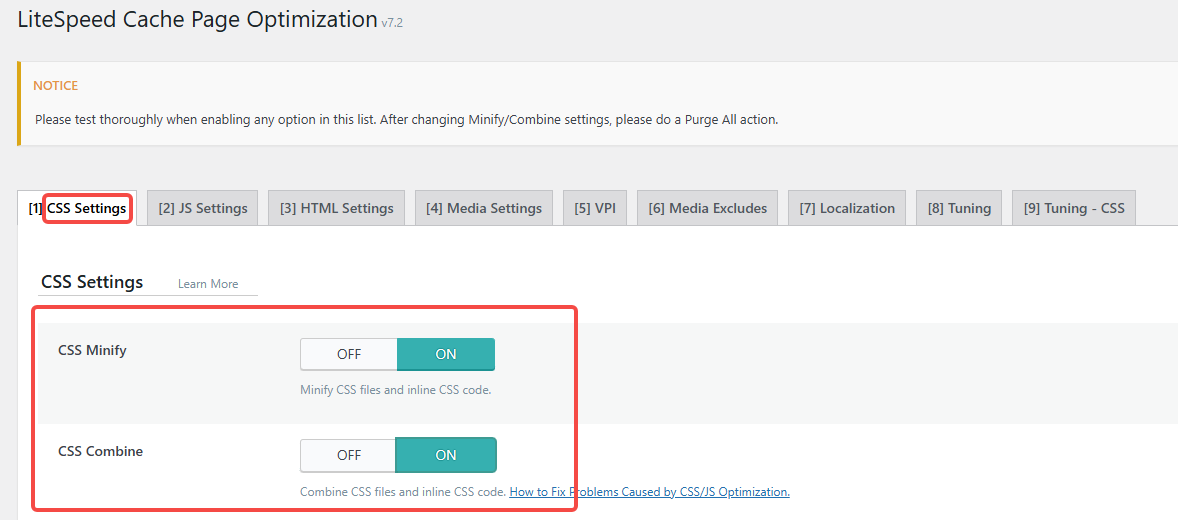Image resolution: width=1178 pixels, height=520 pixels.
Task: Open the VPI tab
Action: (594, 208)
